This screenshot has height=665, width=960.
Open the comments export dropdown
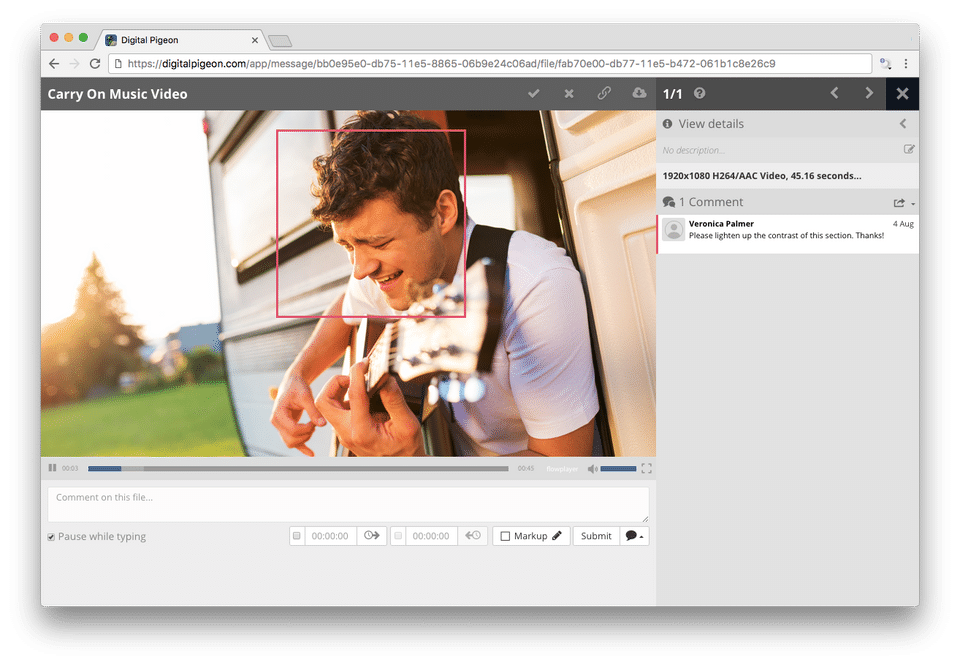click(904, 203)
